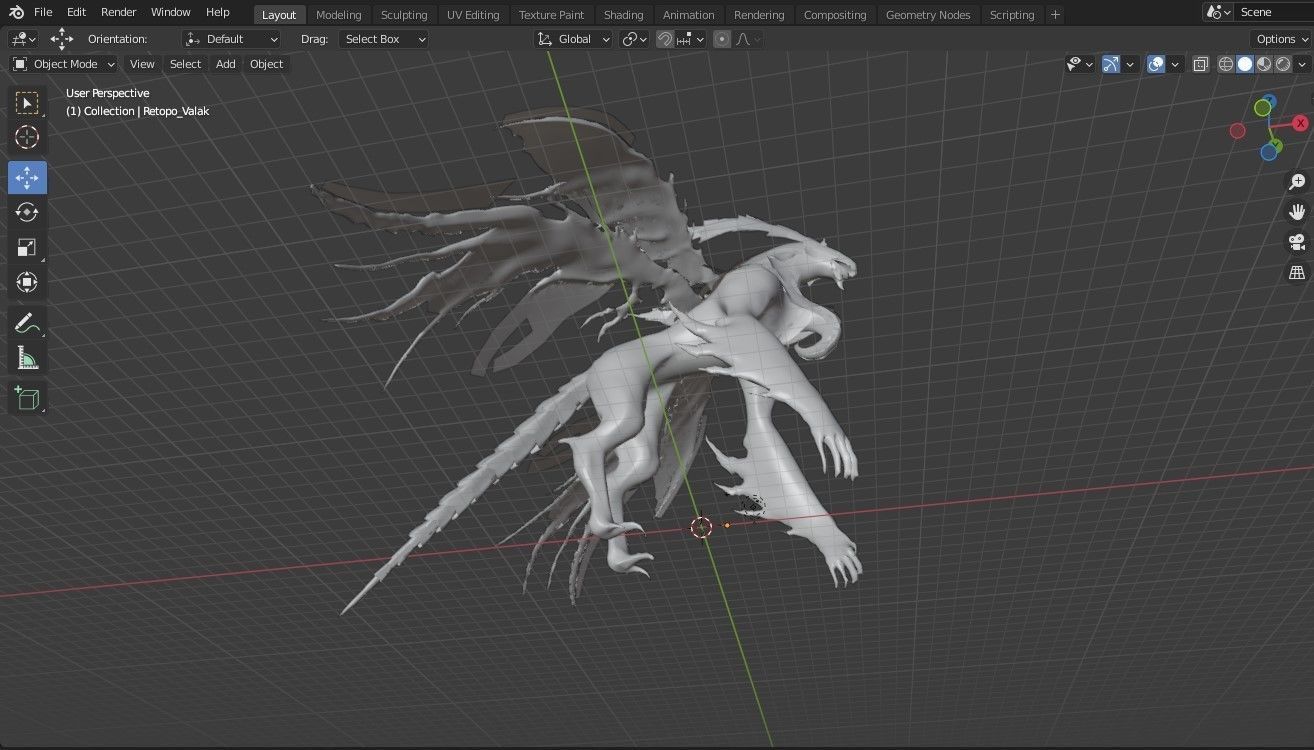Screen dimensions: 1314x750
Task: Choose the Rotate tool
Action: 27,212
